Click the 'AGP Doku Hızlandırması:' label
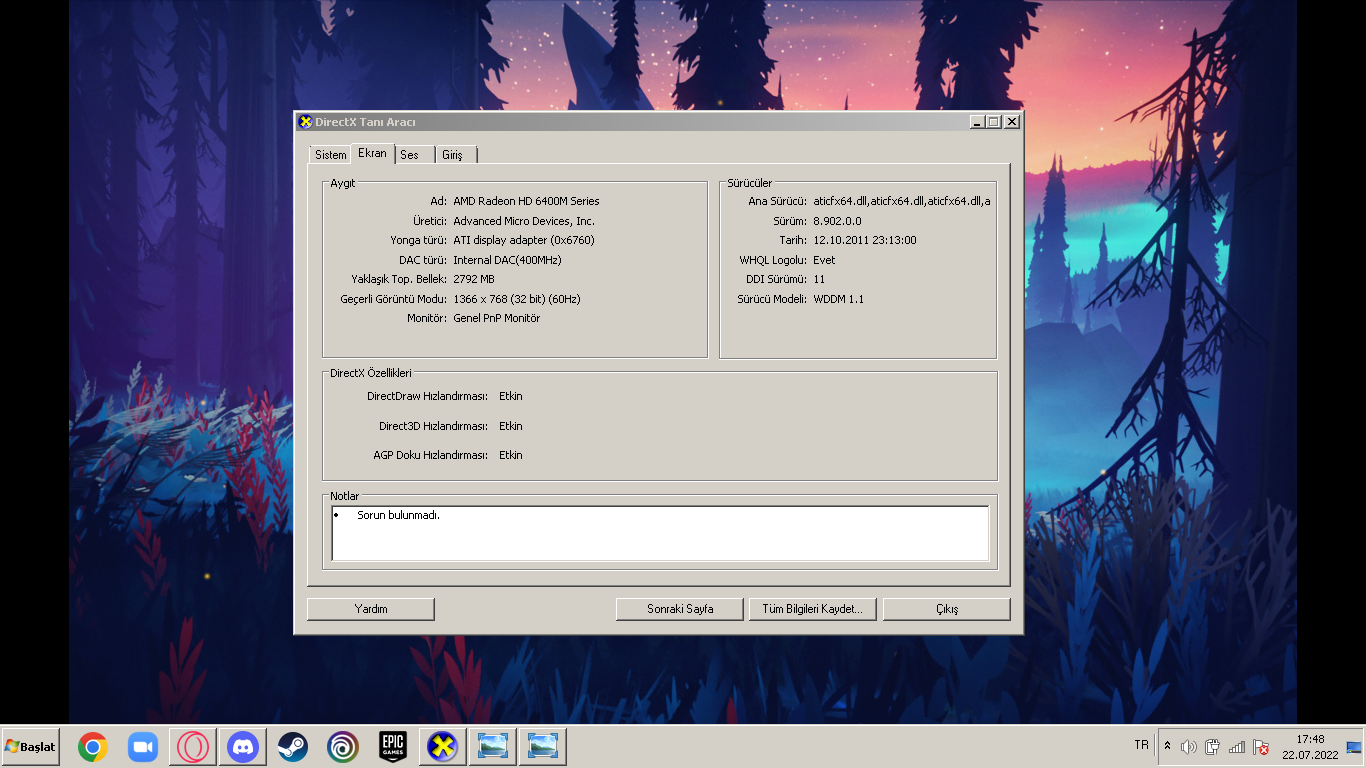This screenshot has width=1366, height=768. 430,455
